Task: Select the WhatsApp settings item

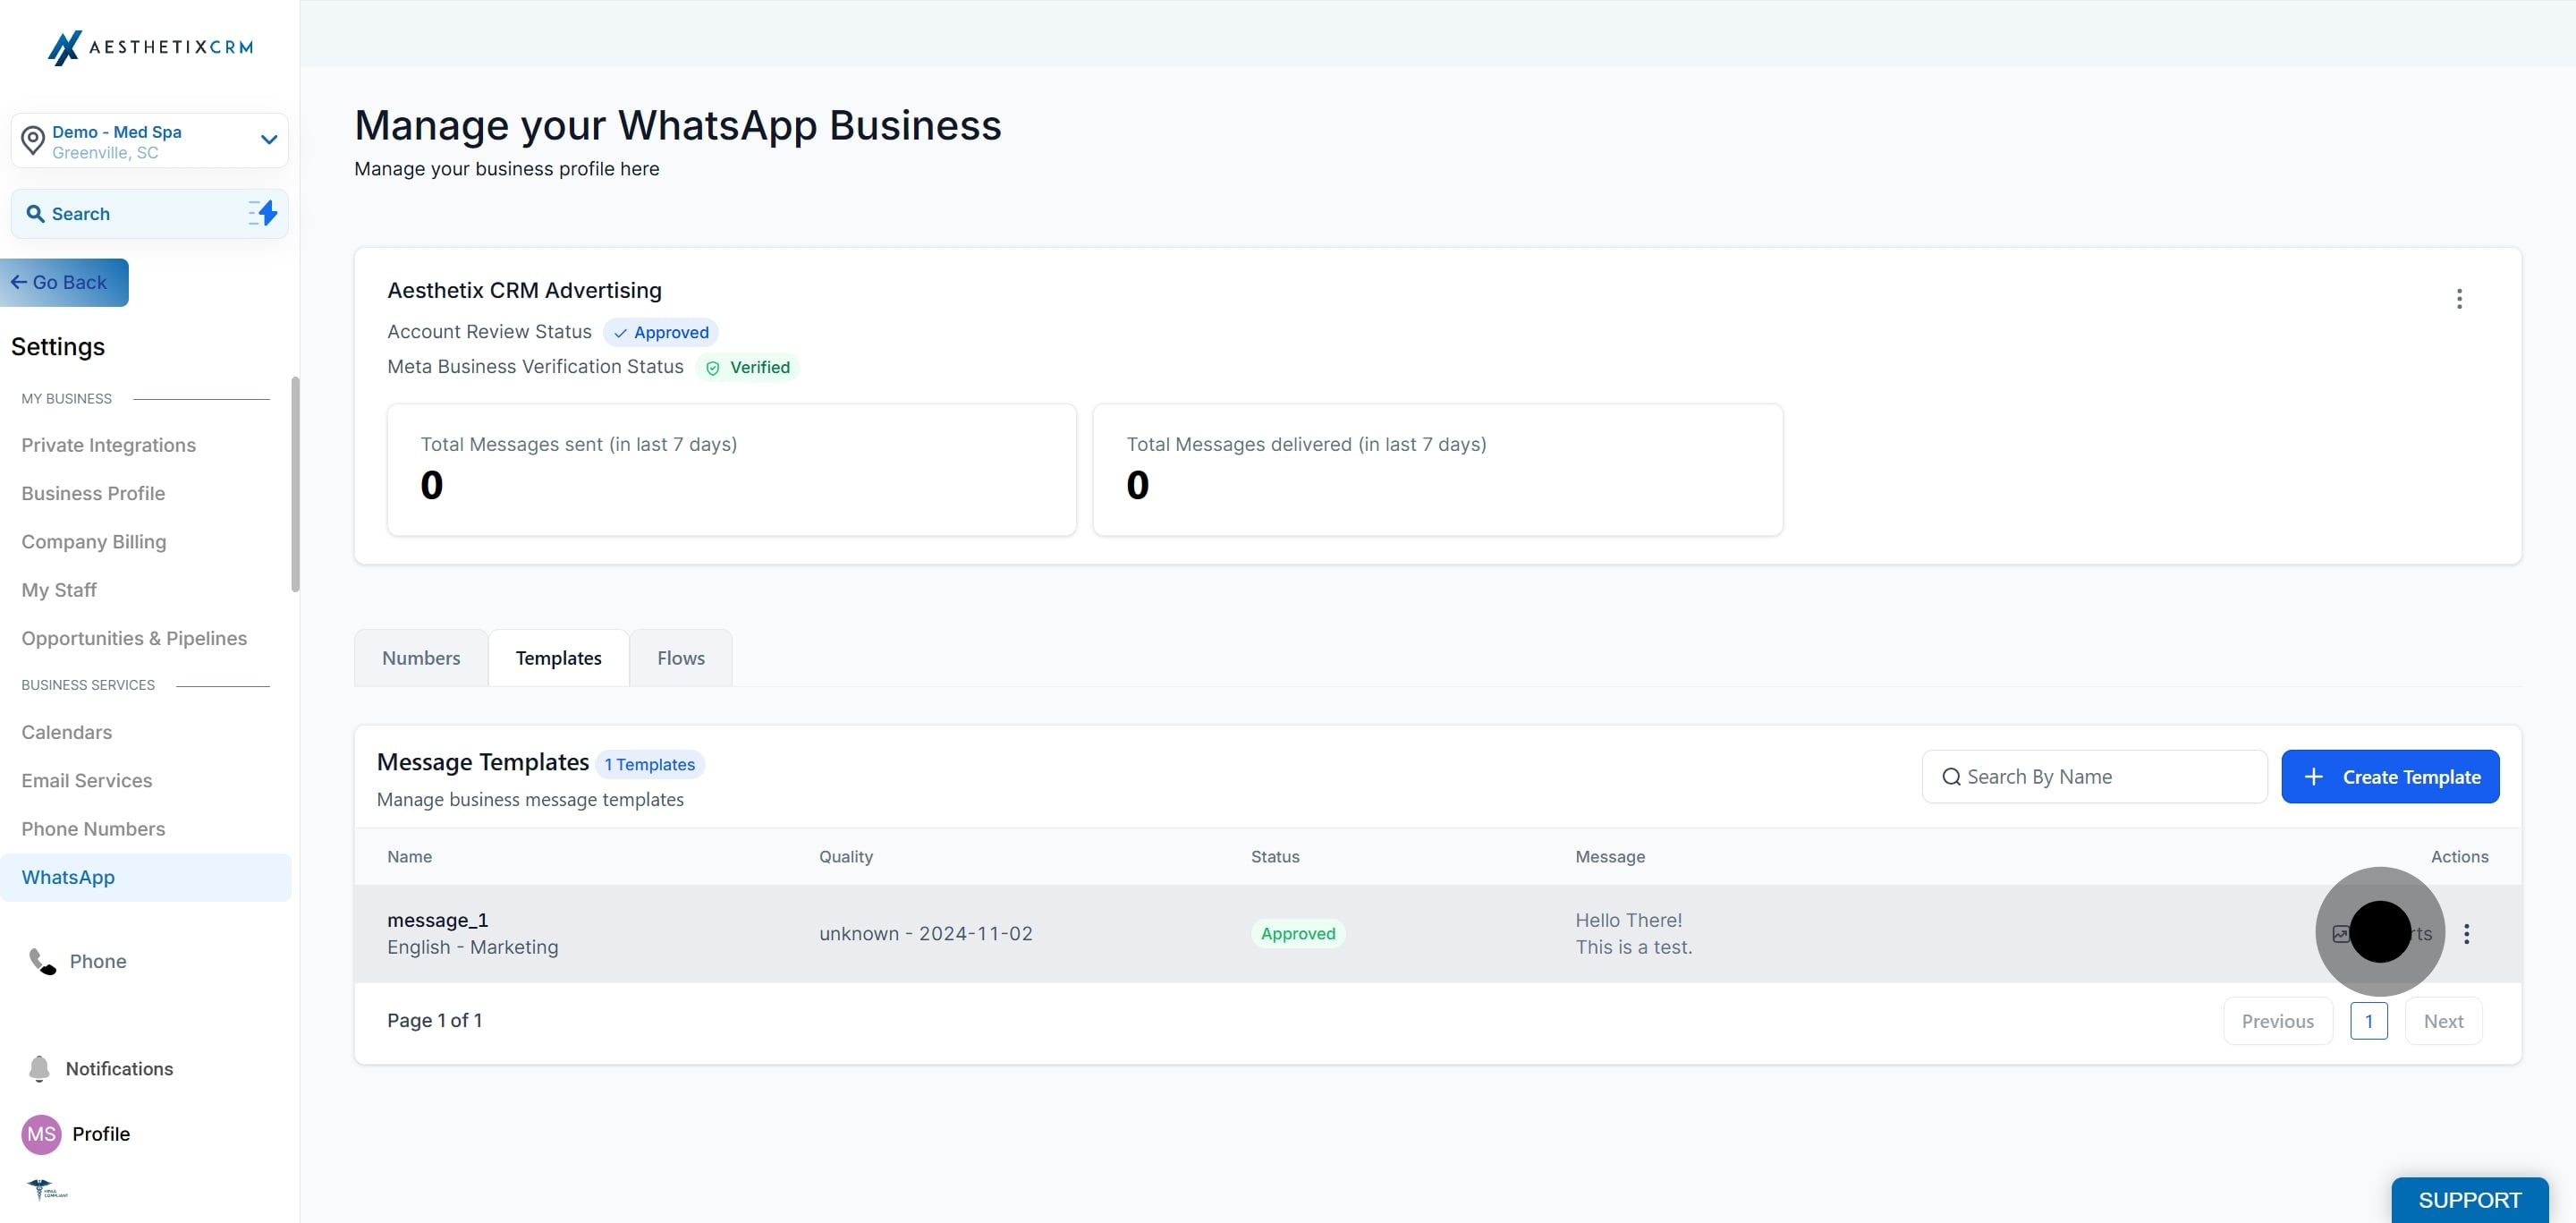Action: [146, 877]
